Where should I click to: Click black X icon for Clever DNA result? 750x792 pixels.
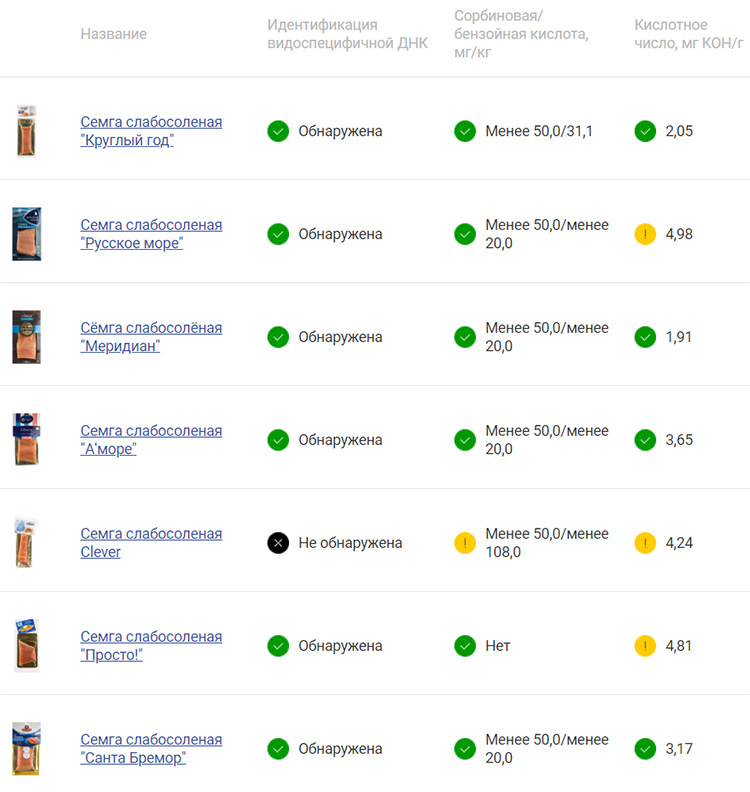tap(278, 543)
